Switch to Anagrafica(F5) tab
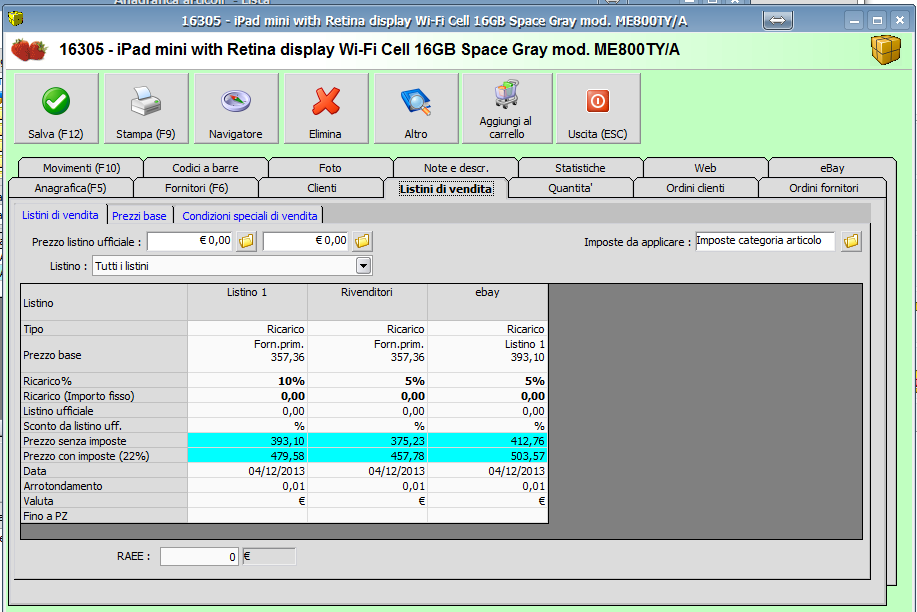 point(70,188)
